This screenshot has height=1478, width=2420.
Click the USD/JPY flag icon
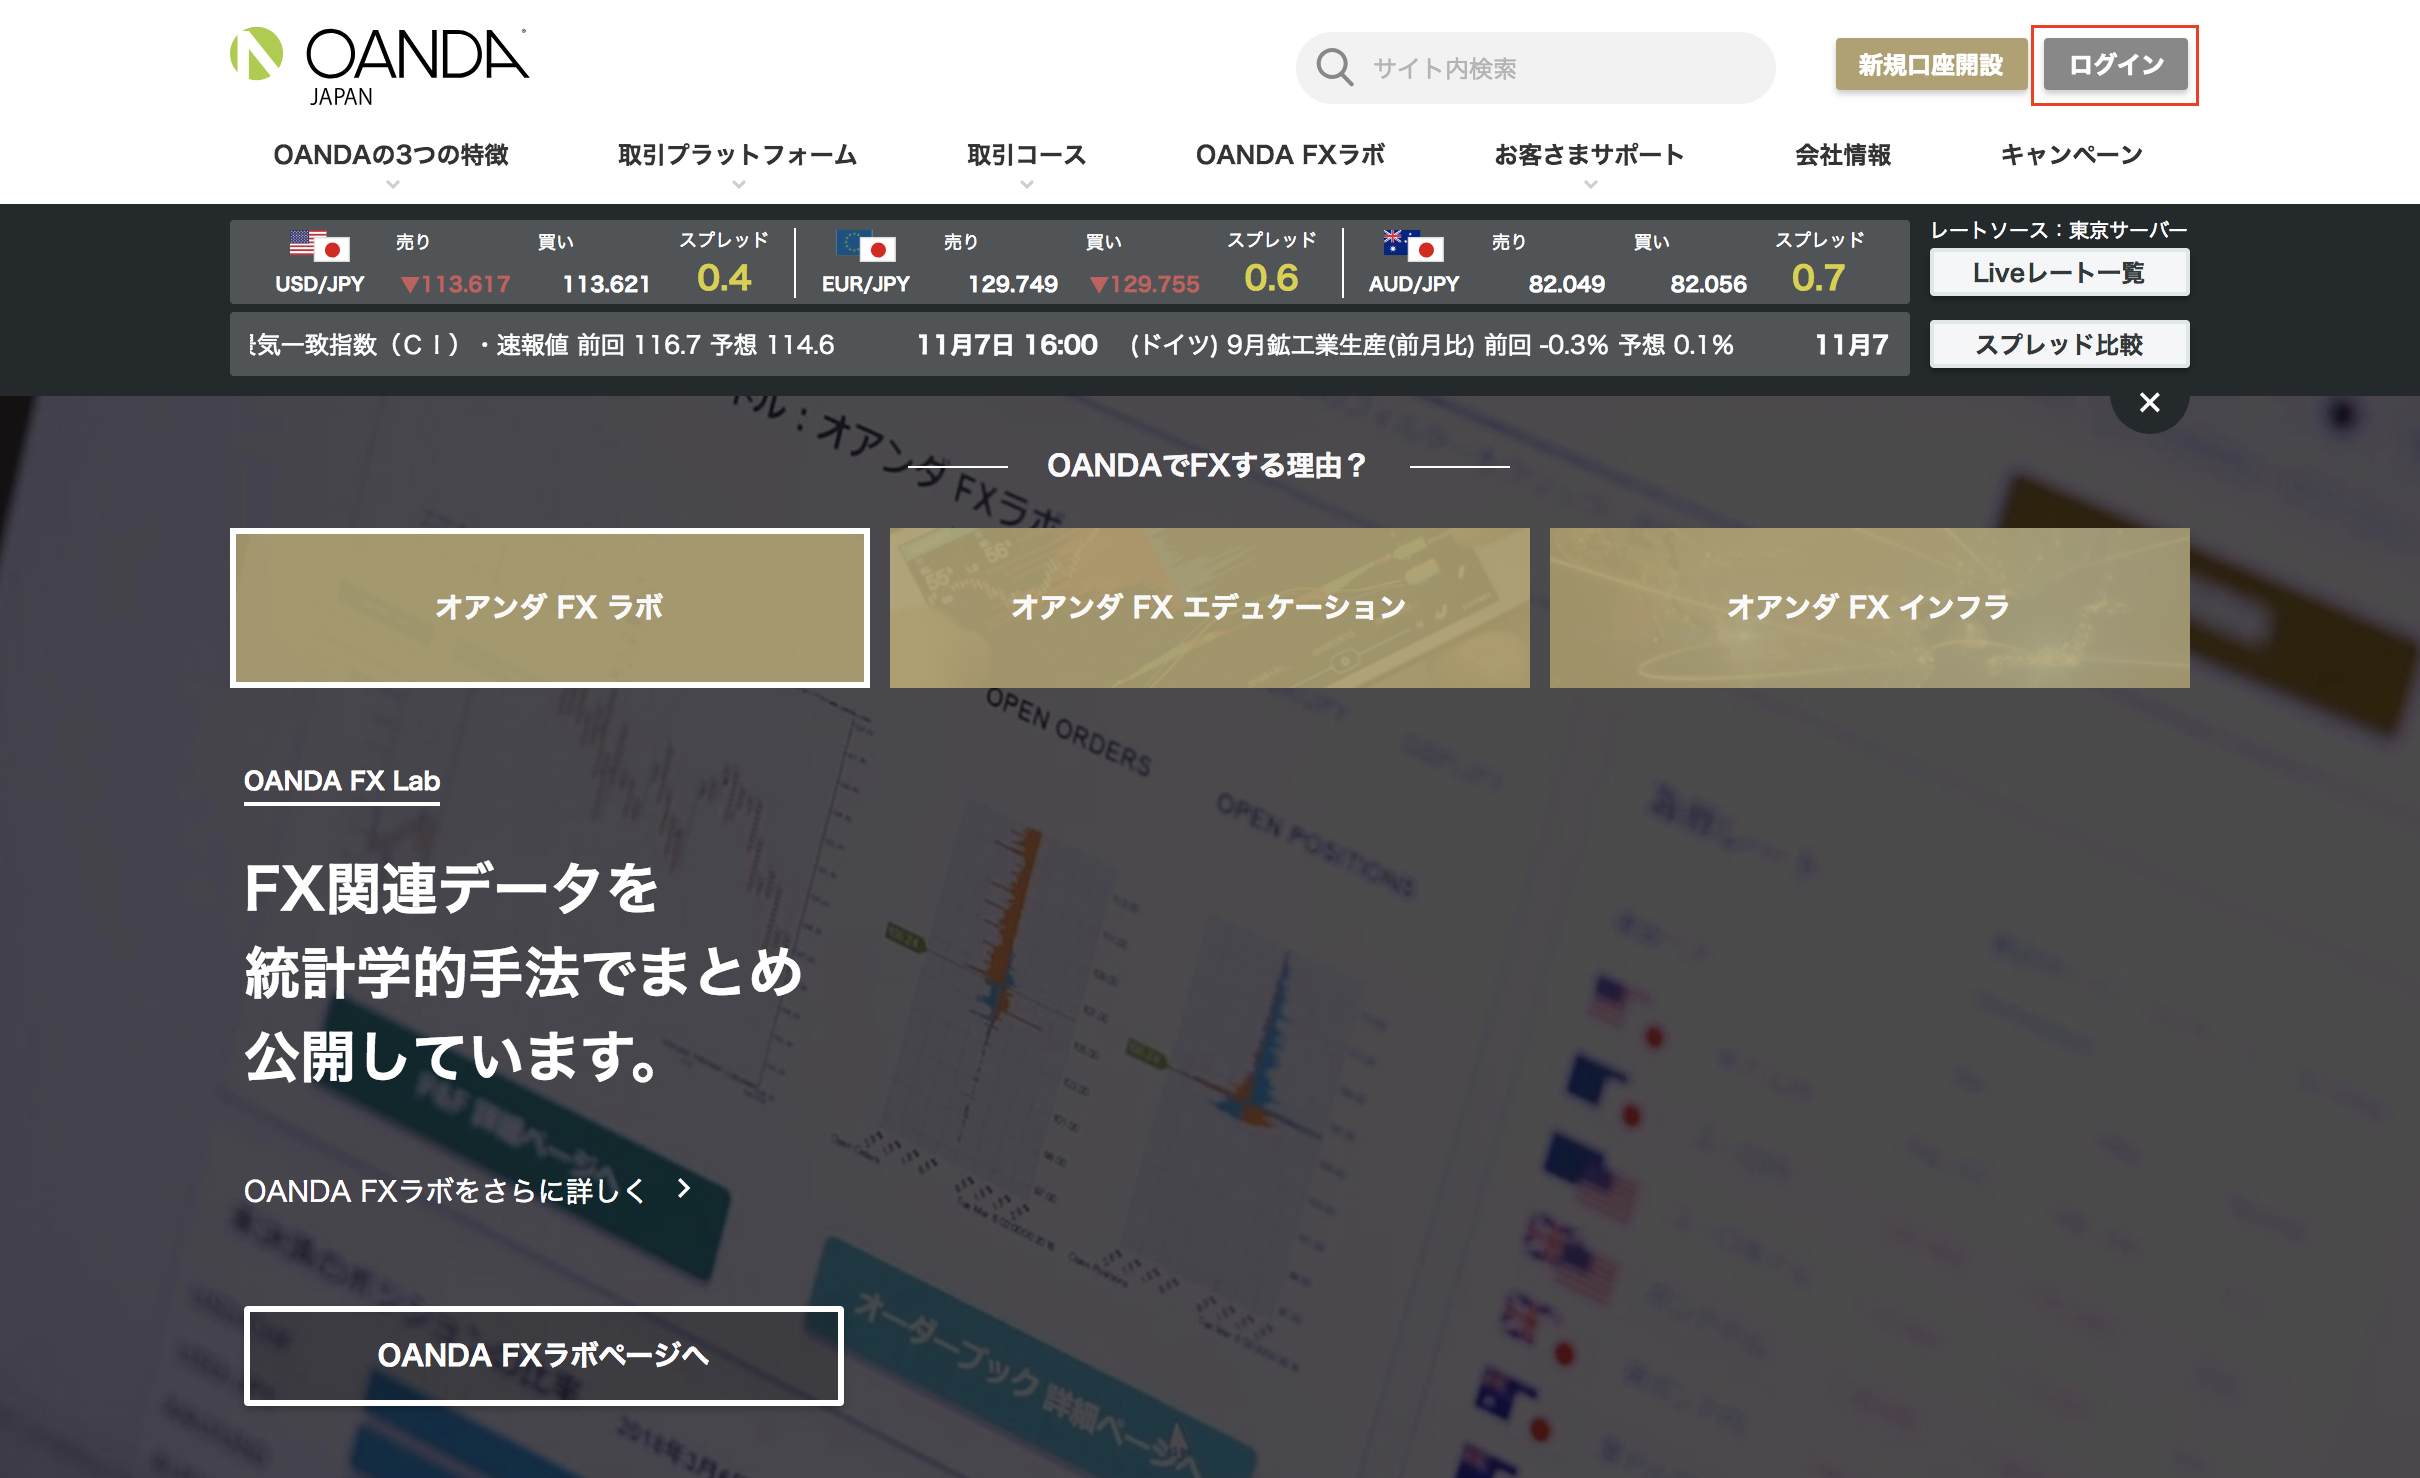(x=319, y=244)
